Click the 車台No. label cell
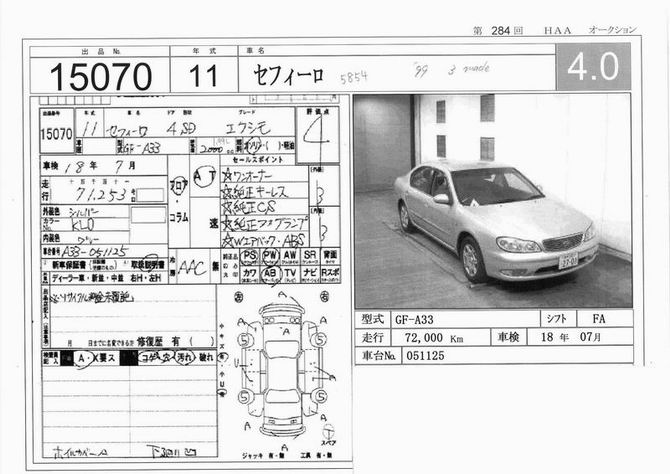The image size is (670, 474). coord(378,356)
